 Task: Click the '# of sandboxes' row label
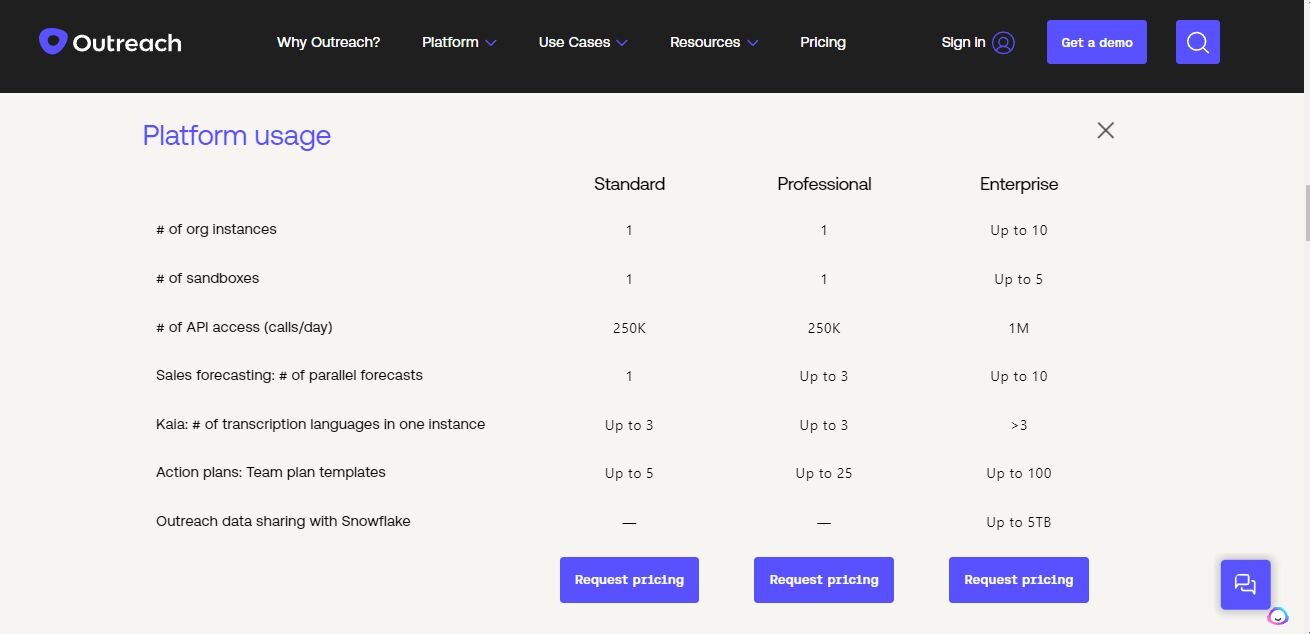coord(207,278)
